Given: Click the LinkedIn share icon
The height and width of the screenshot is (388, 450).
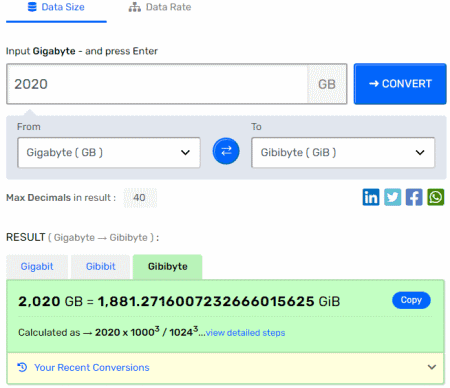Looking at the screenshot, I should pyautogui.click(x=371, y=197).
